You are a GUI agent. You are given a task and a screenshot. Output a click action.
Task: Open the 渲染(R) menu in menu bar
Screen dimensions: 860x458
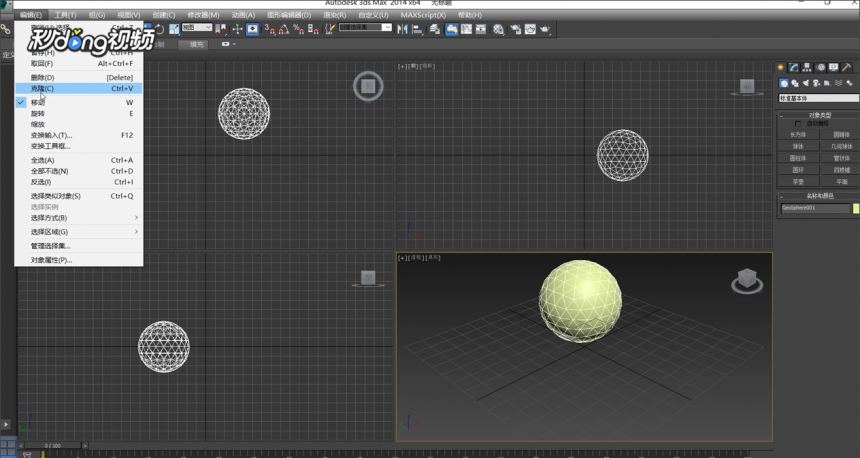pos(334,15)
